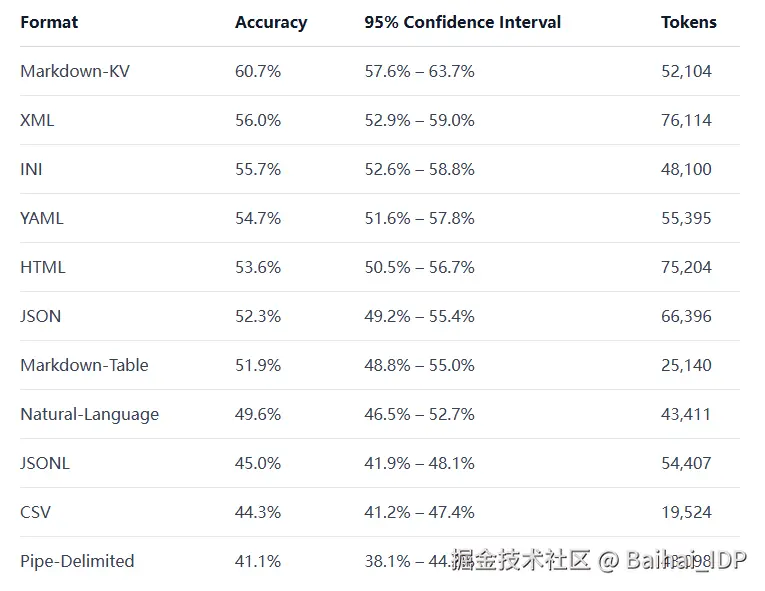Click the 19,524 tokens value
Image resolution: width=765 pixels, height=591 pixels.
point(686,512)
